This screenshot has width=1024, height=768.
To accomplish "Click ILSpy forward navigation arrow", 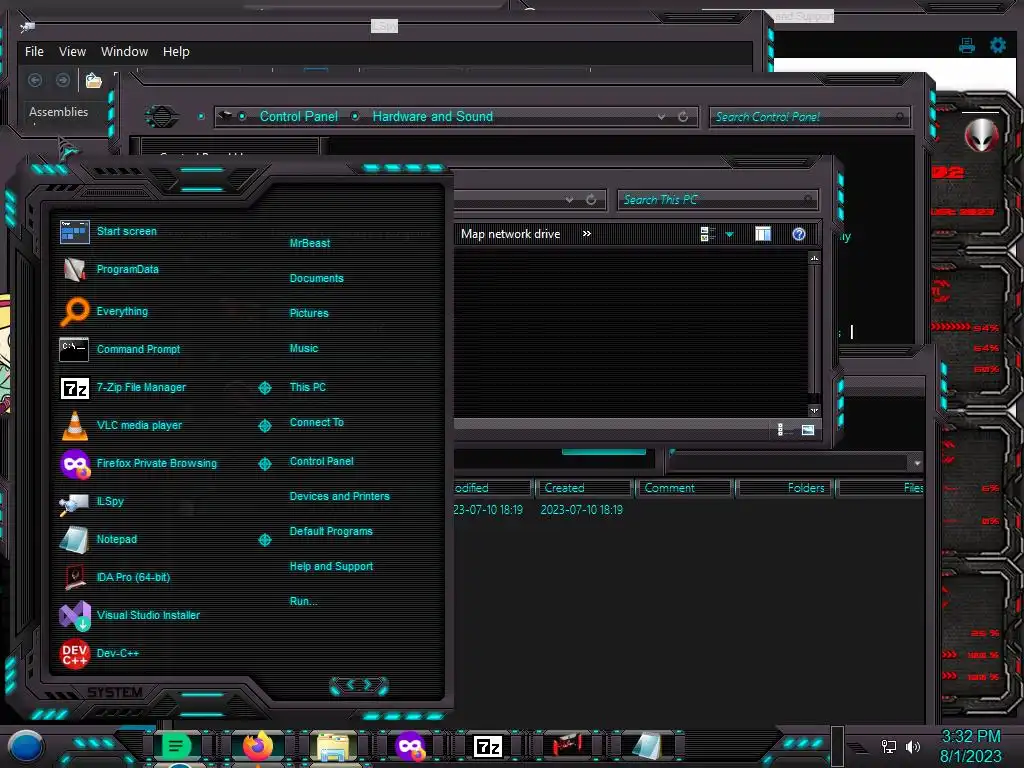I will [63, 80].
